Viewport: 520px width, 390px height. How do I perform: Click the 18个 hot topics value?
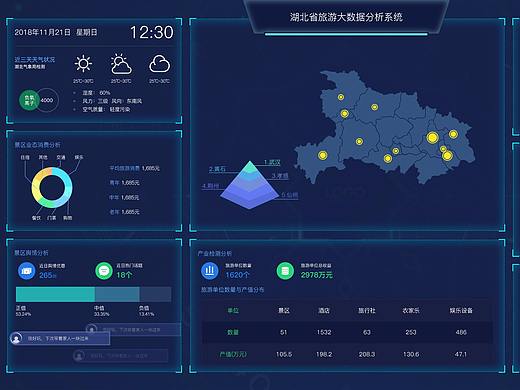(x=124, y=275)
